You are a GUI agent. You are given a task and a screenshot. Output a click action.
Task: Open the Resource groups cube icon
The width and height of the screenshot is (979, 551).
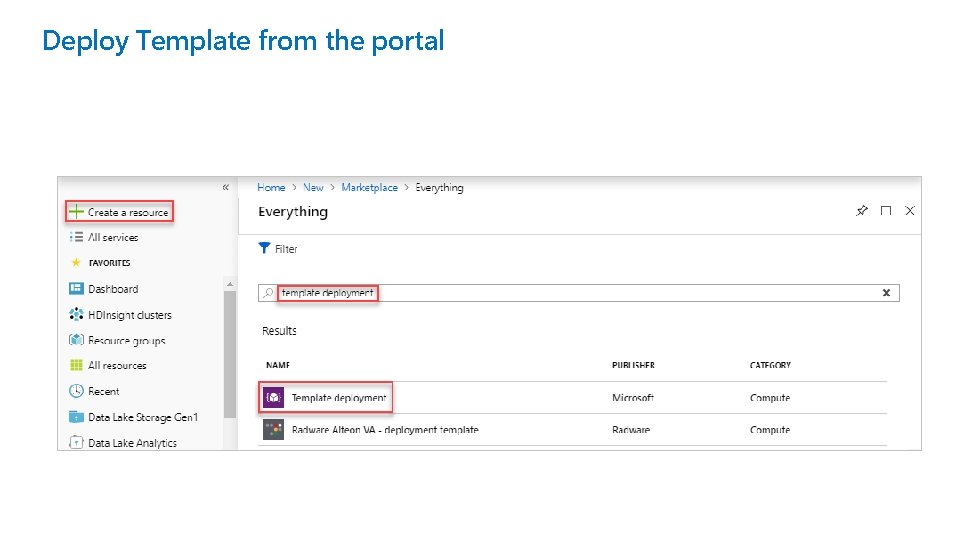(76, 341)
